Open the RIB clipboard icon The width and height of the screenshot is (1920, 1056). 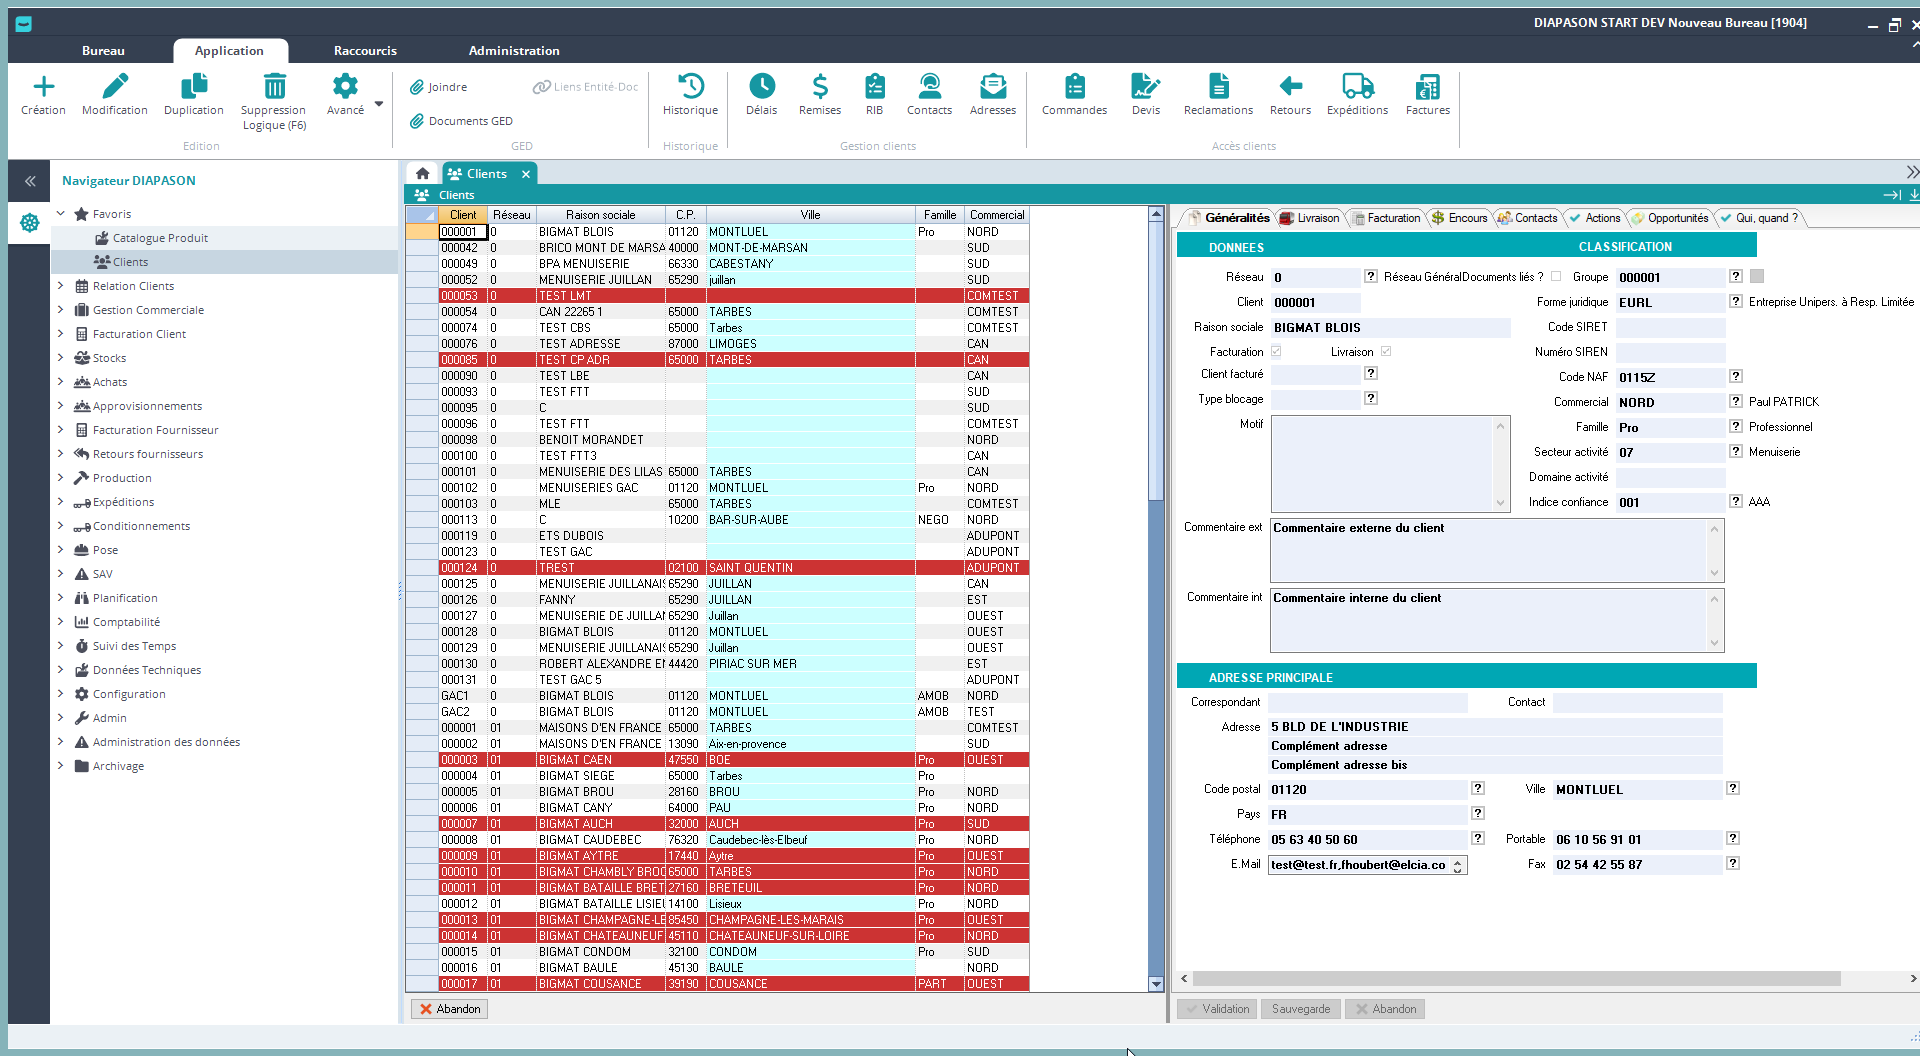coord(874,87)
